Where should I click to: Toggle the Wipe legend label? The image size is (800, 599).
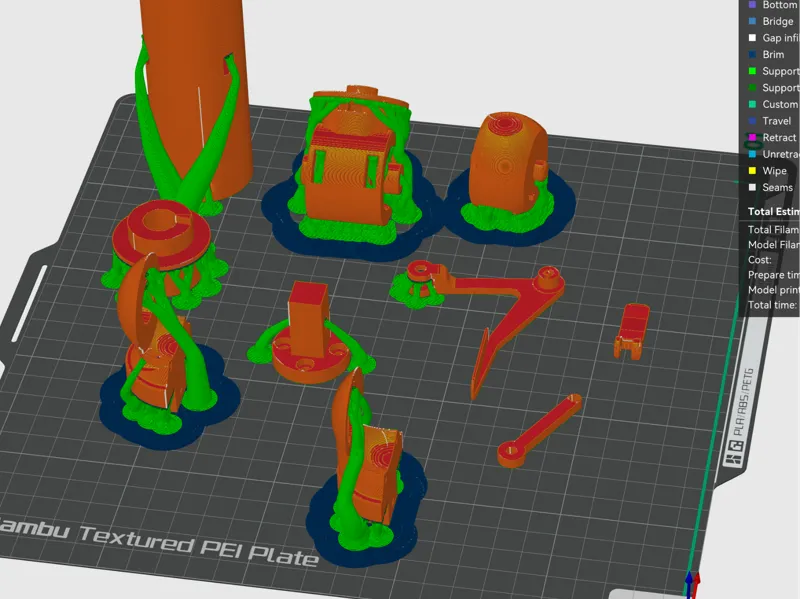(x=774, y=171)
